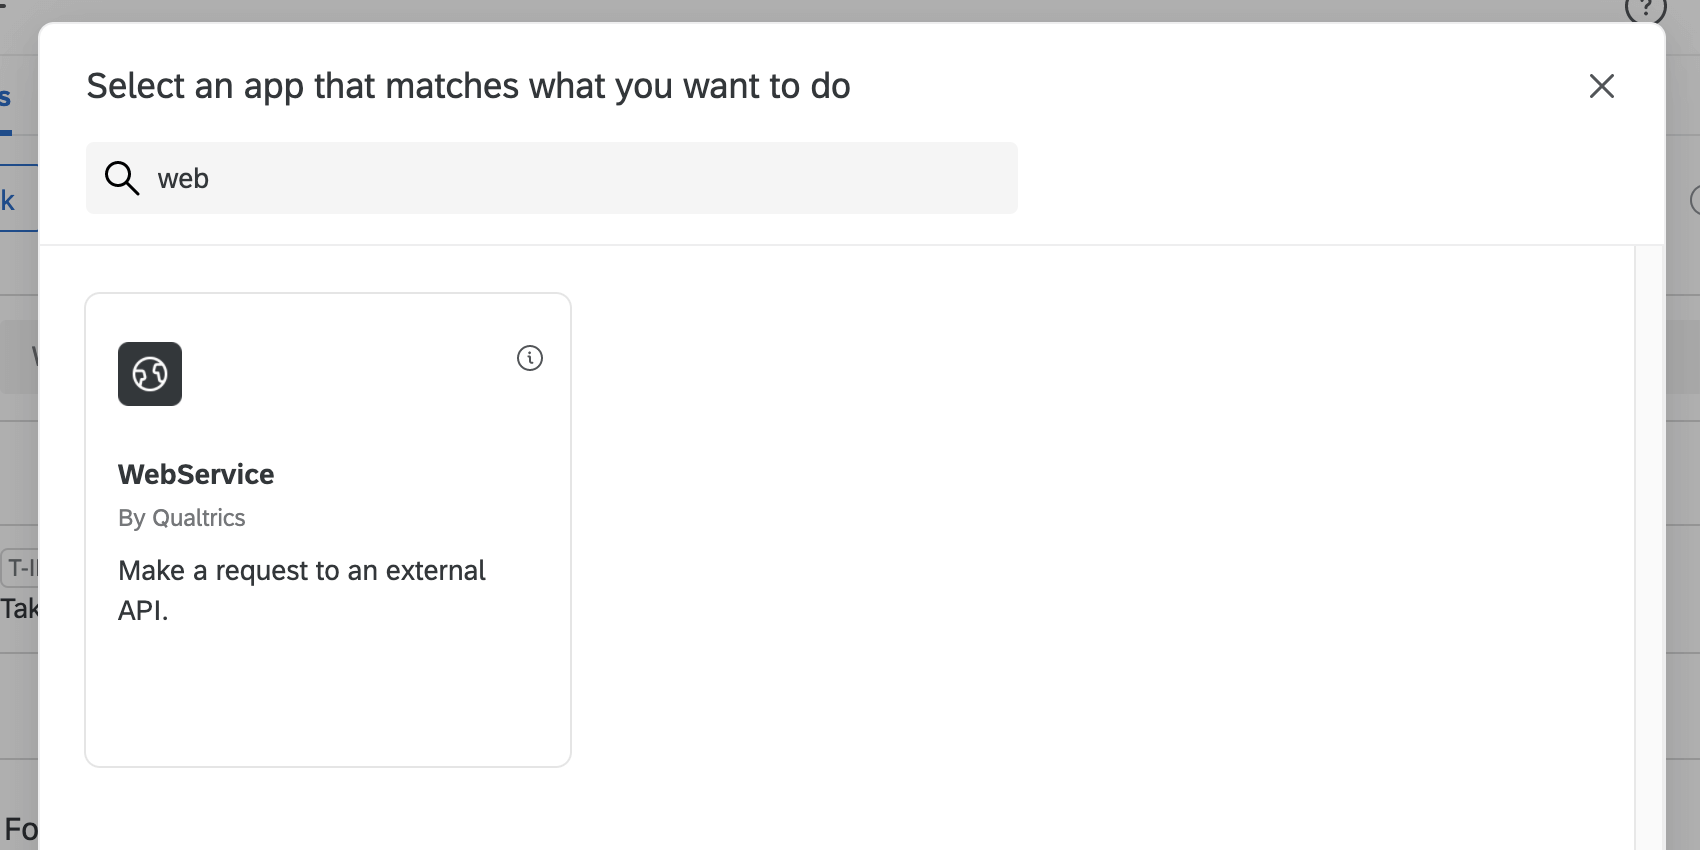Click the Tak text behind the dialog

22,607
